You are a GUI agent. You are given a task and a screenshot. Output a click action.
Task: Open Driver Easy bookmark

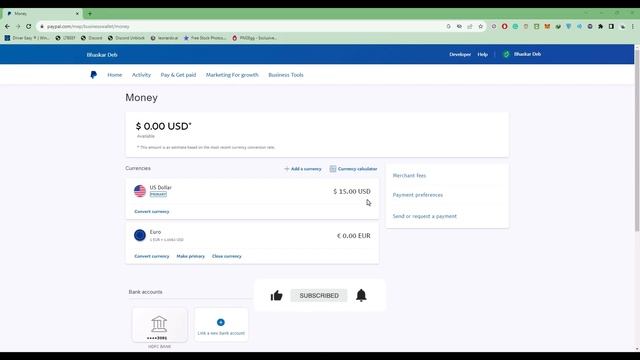coord(27,38)
